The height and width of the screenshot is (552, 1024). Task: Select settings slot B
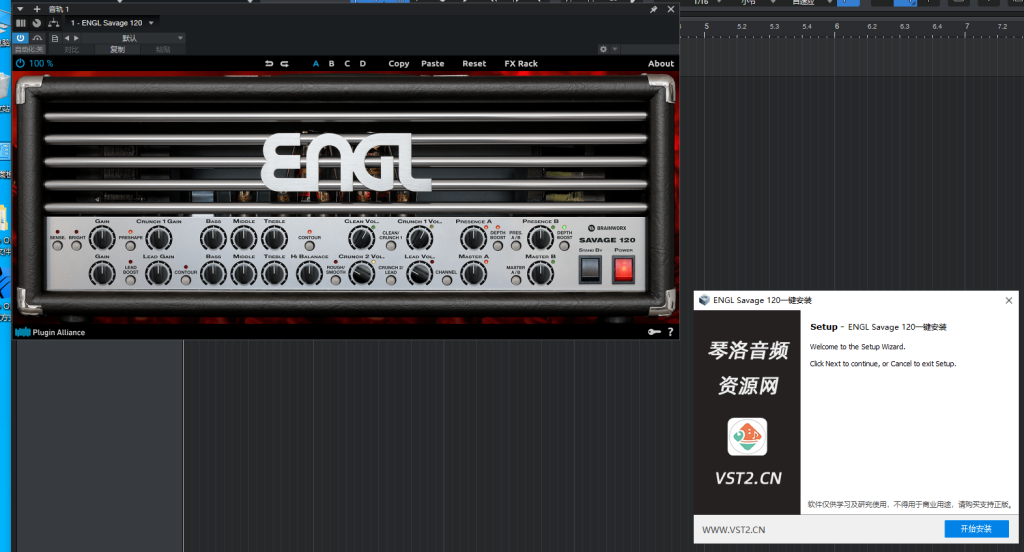pos(331,64)
